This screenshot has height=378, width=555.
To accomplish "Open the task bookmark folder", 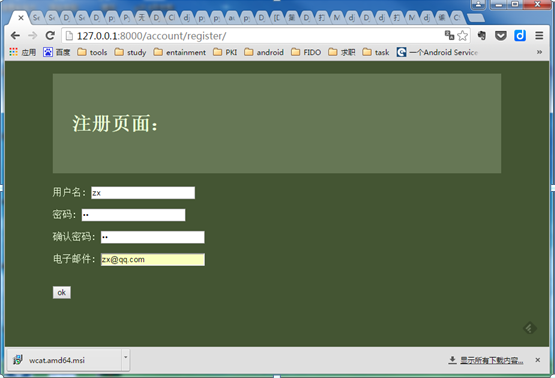I will [x=376, y=52].
